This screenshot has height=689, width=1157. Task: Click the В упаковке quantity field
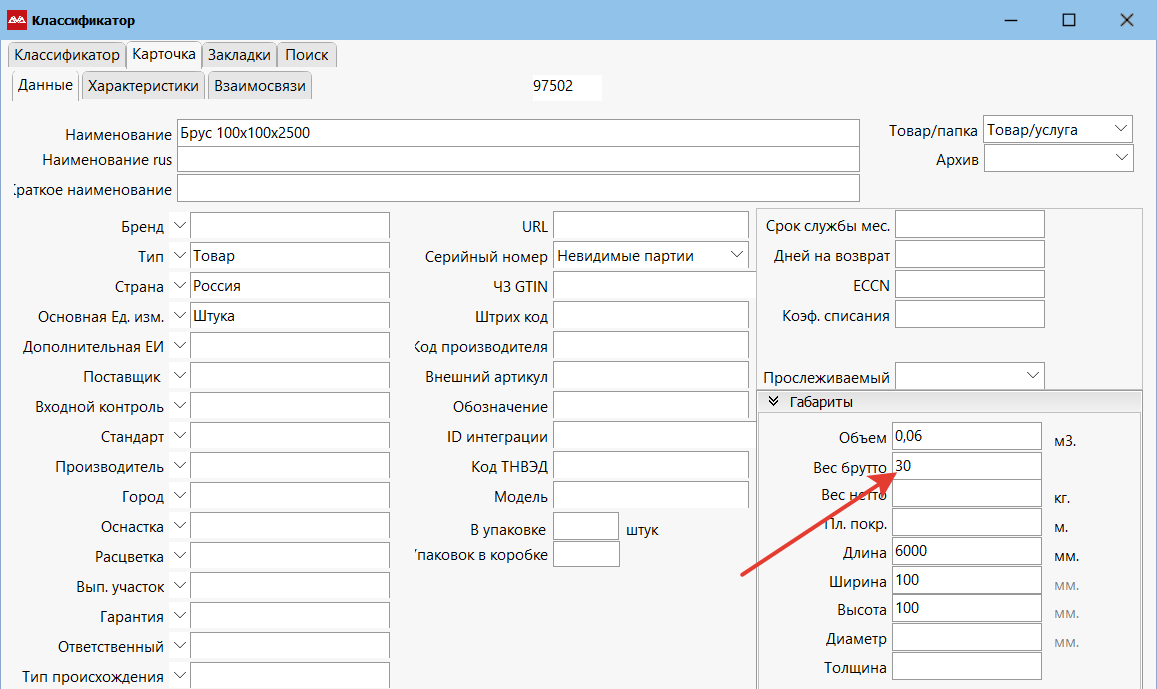(x=586, y=527)
